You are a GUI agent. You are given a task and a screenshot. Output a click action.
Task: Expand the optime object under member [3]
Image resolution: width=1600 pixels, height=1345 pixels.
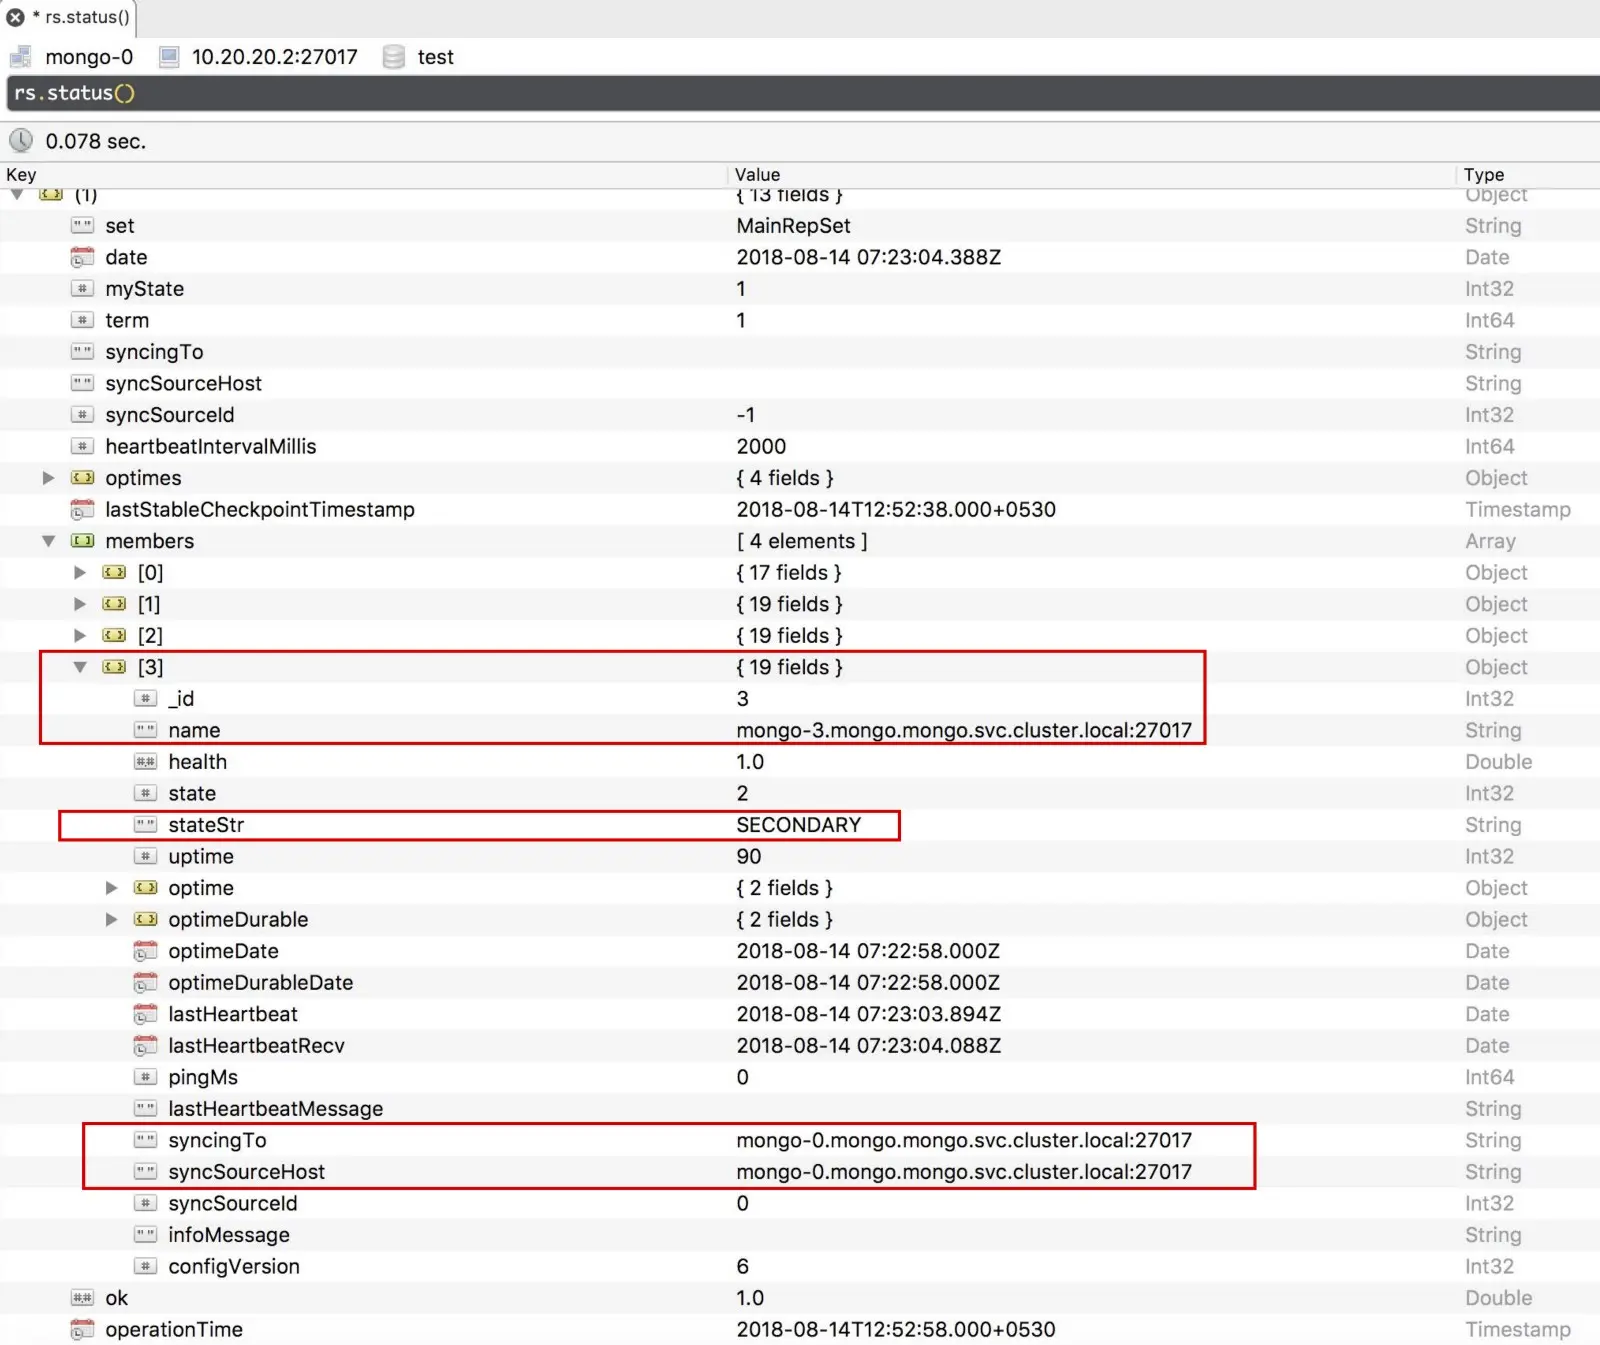112,888
